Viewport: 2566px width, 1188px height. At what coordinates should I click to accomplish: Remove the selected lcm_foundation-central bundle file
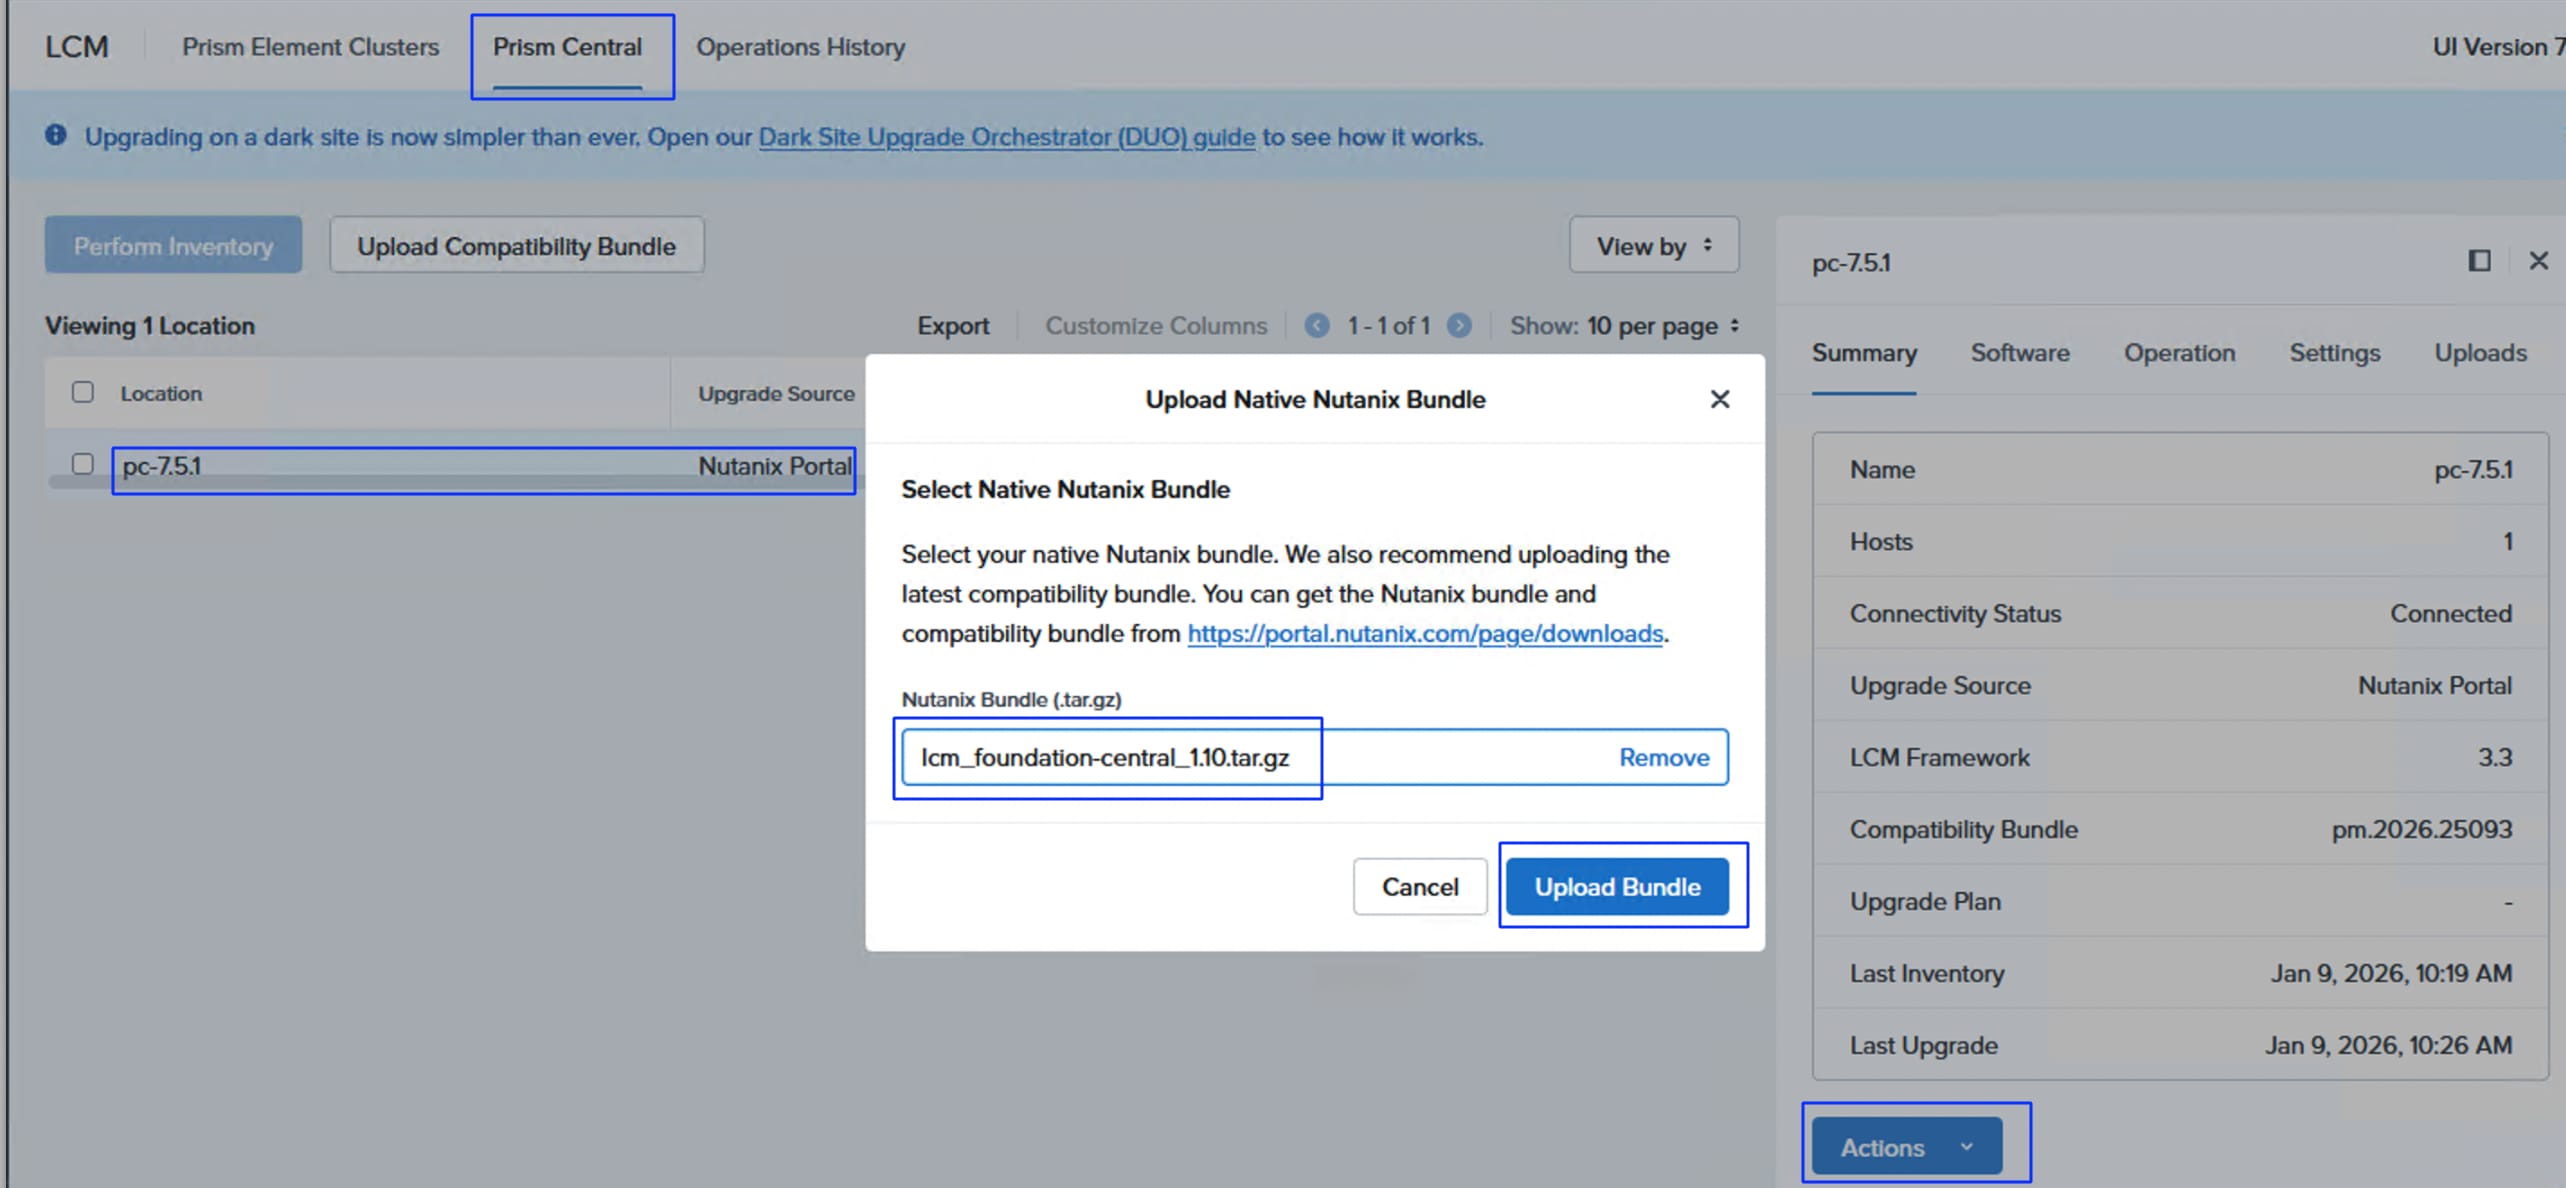coord(1663,758)
